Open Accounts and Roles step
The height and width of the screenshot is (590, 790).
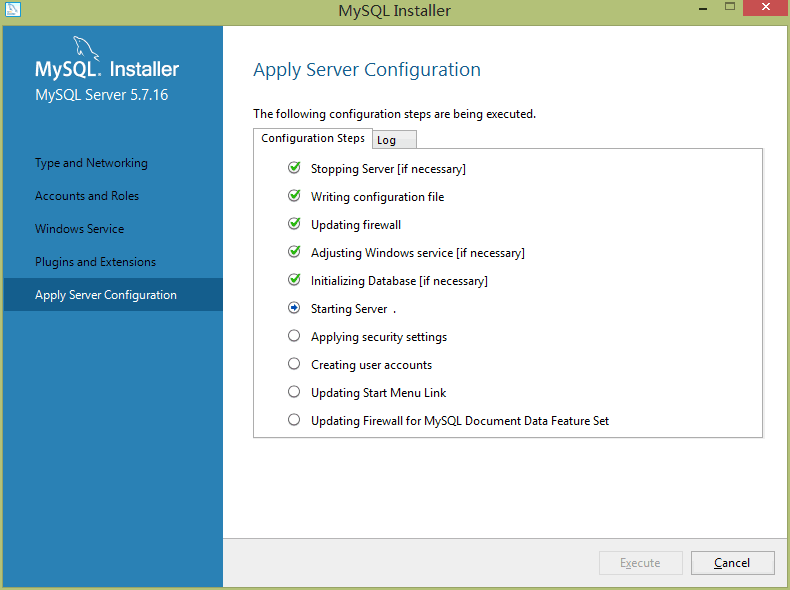[x=87, y=196]
